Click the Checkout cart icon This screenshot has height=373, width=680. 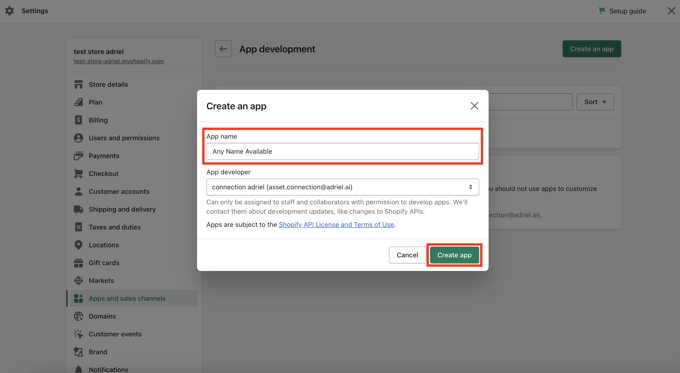click(x=78, y=173)
